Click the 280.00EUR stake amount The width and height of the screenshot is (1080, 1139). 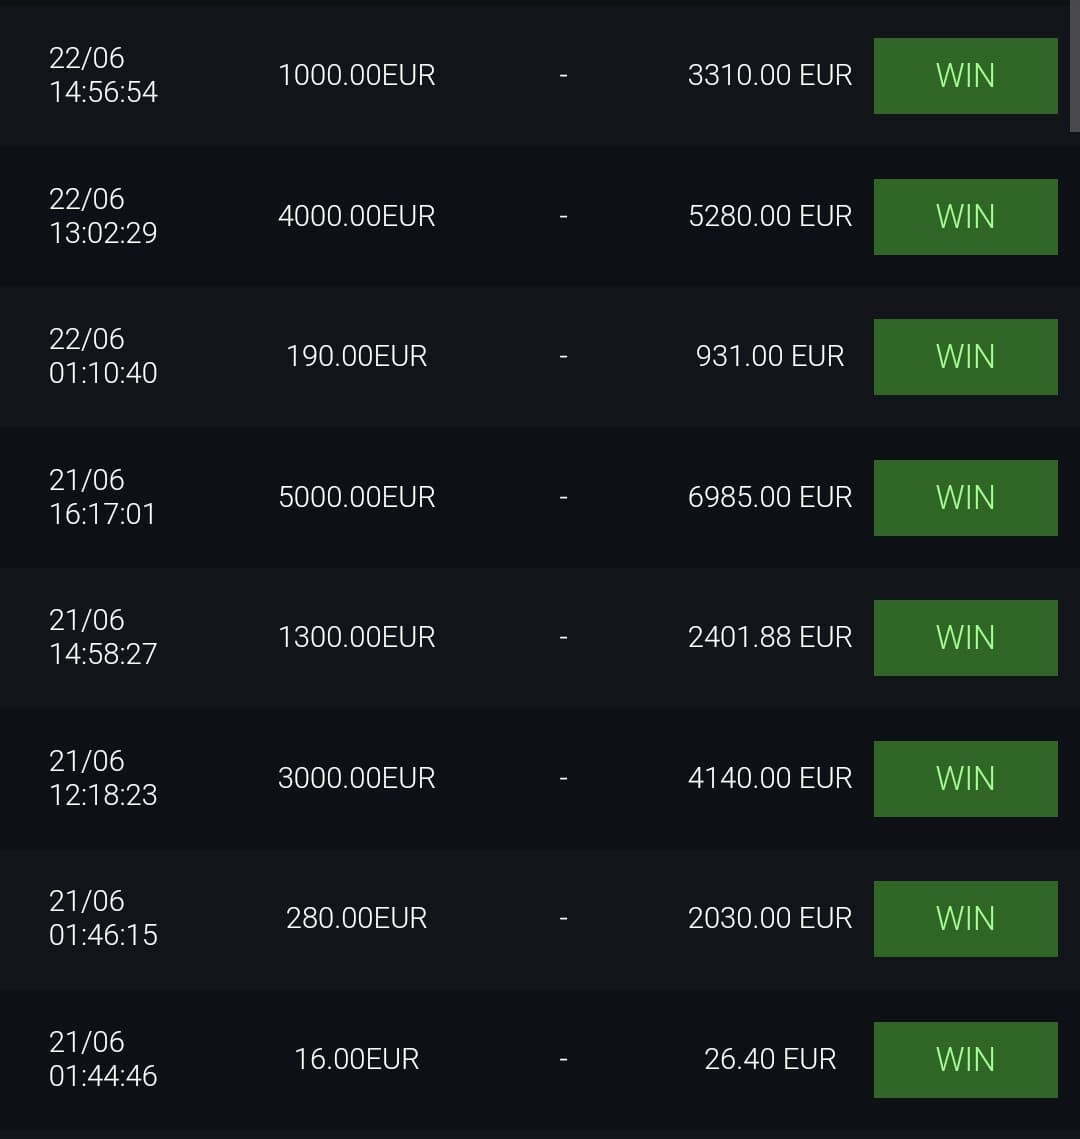(356, 918)
